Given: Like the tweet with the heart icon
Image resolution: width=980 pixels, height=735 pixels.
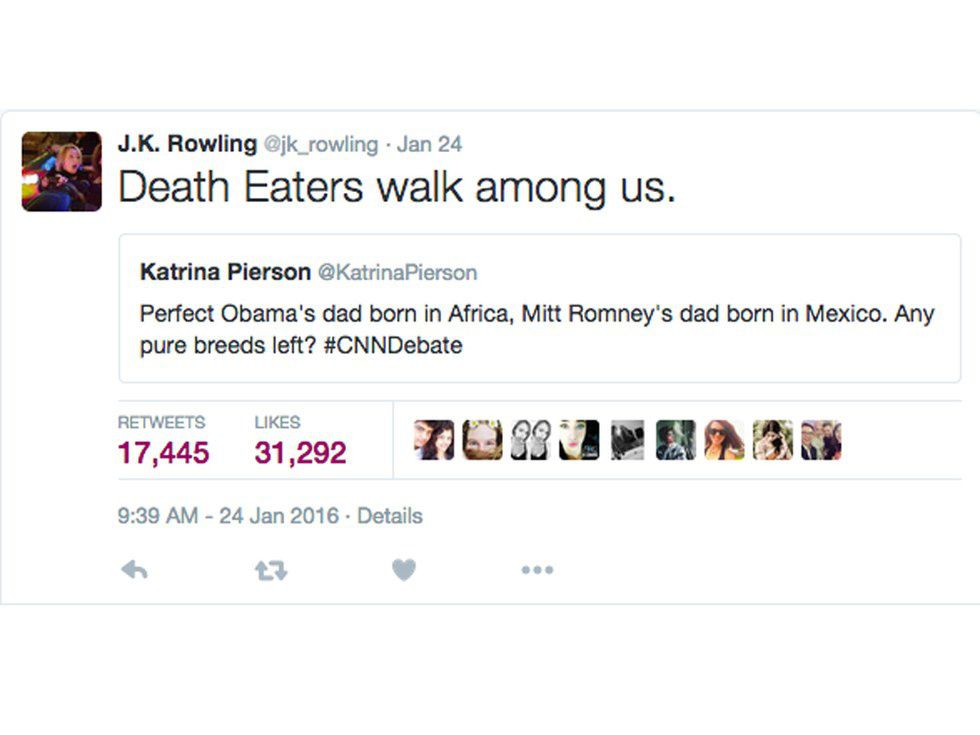Looking at the screenshot, I should pyautogui.click(x=403, y=570).
